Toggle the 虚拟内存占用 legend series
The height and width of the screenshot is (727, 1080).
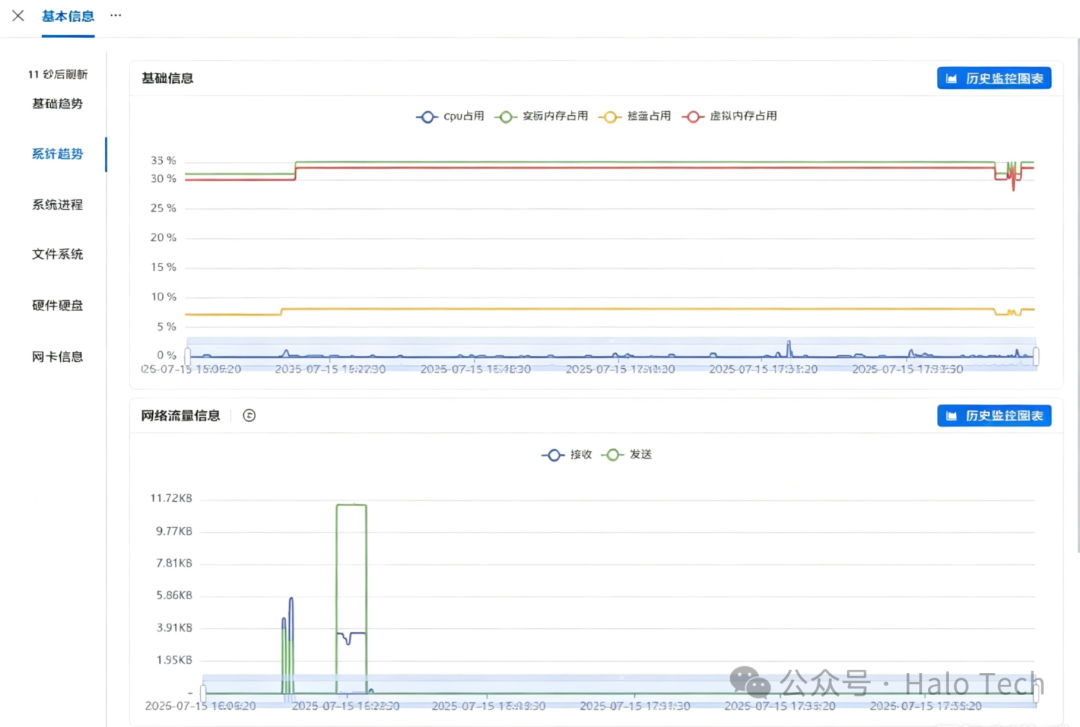pyautogui.click(x=729, y=116)
